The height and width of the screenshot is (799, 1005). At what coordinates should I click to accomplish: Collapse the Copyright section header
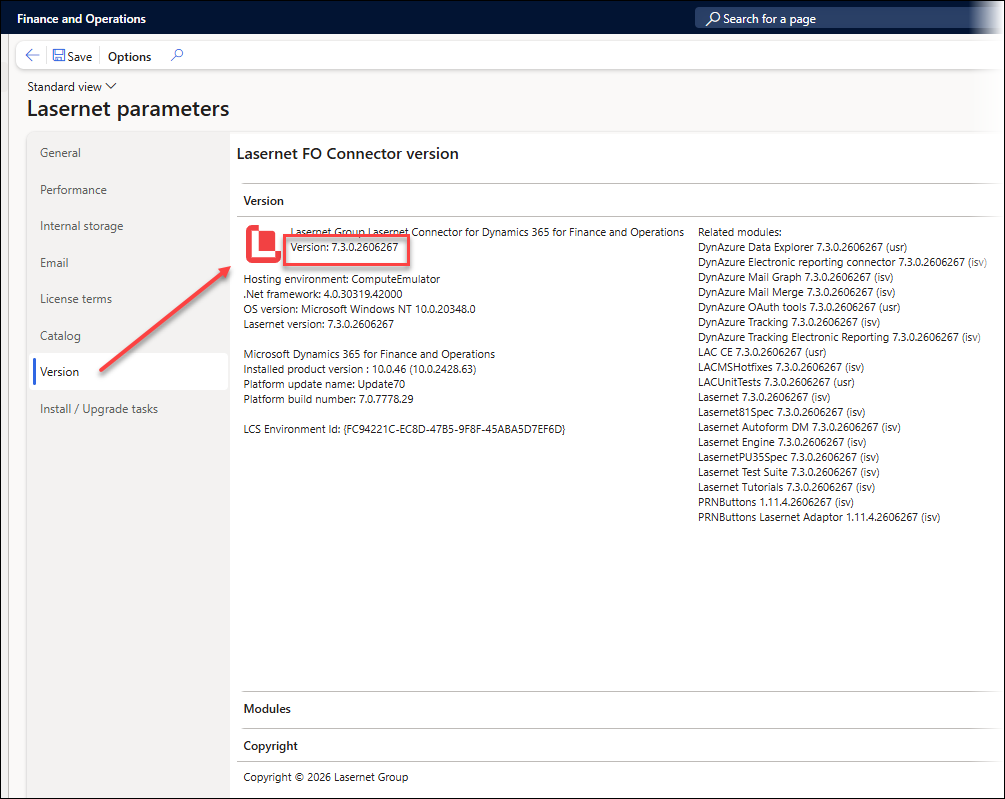point(270,746)
